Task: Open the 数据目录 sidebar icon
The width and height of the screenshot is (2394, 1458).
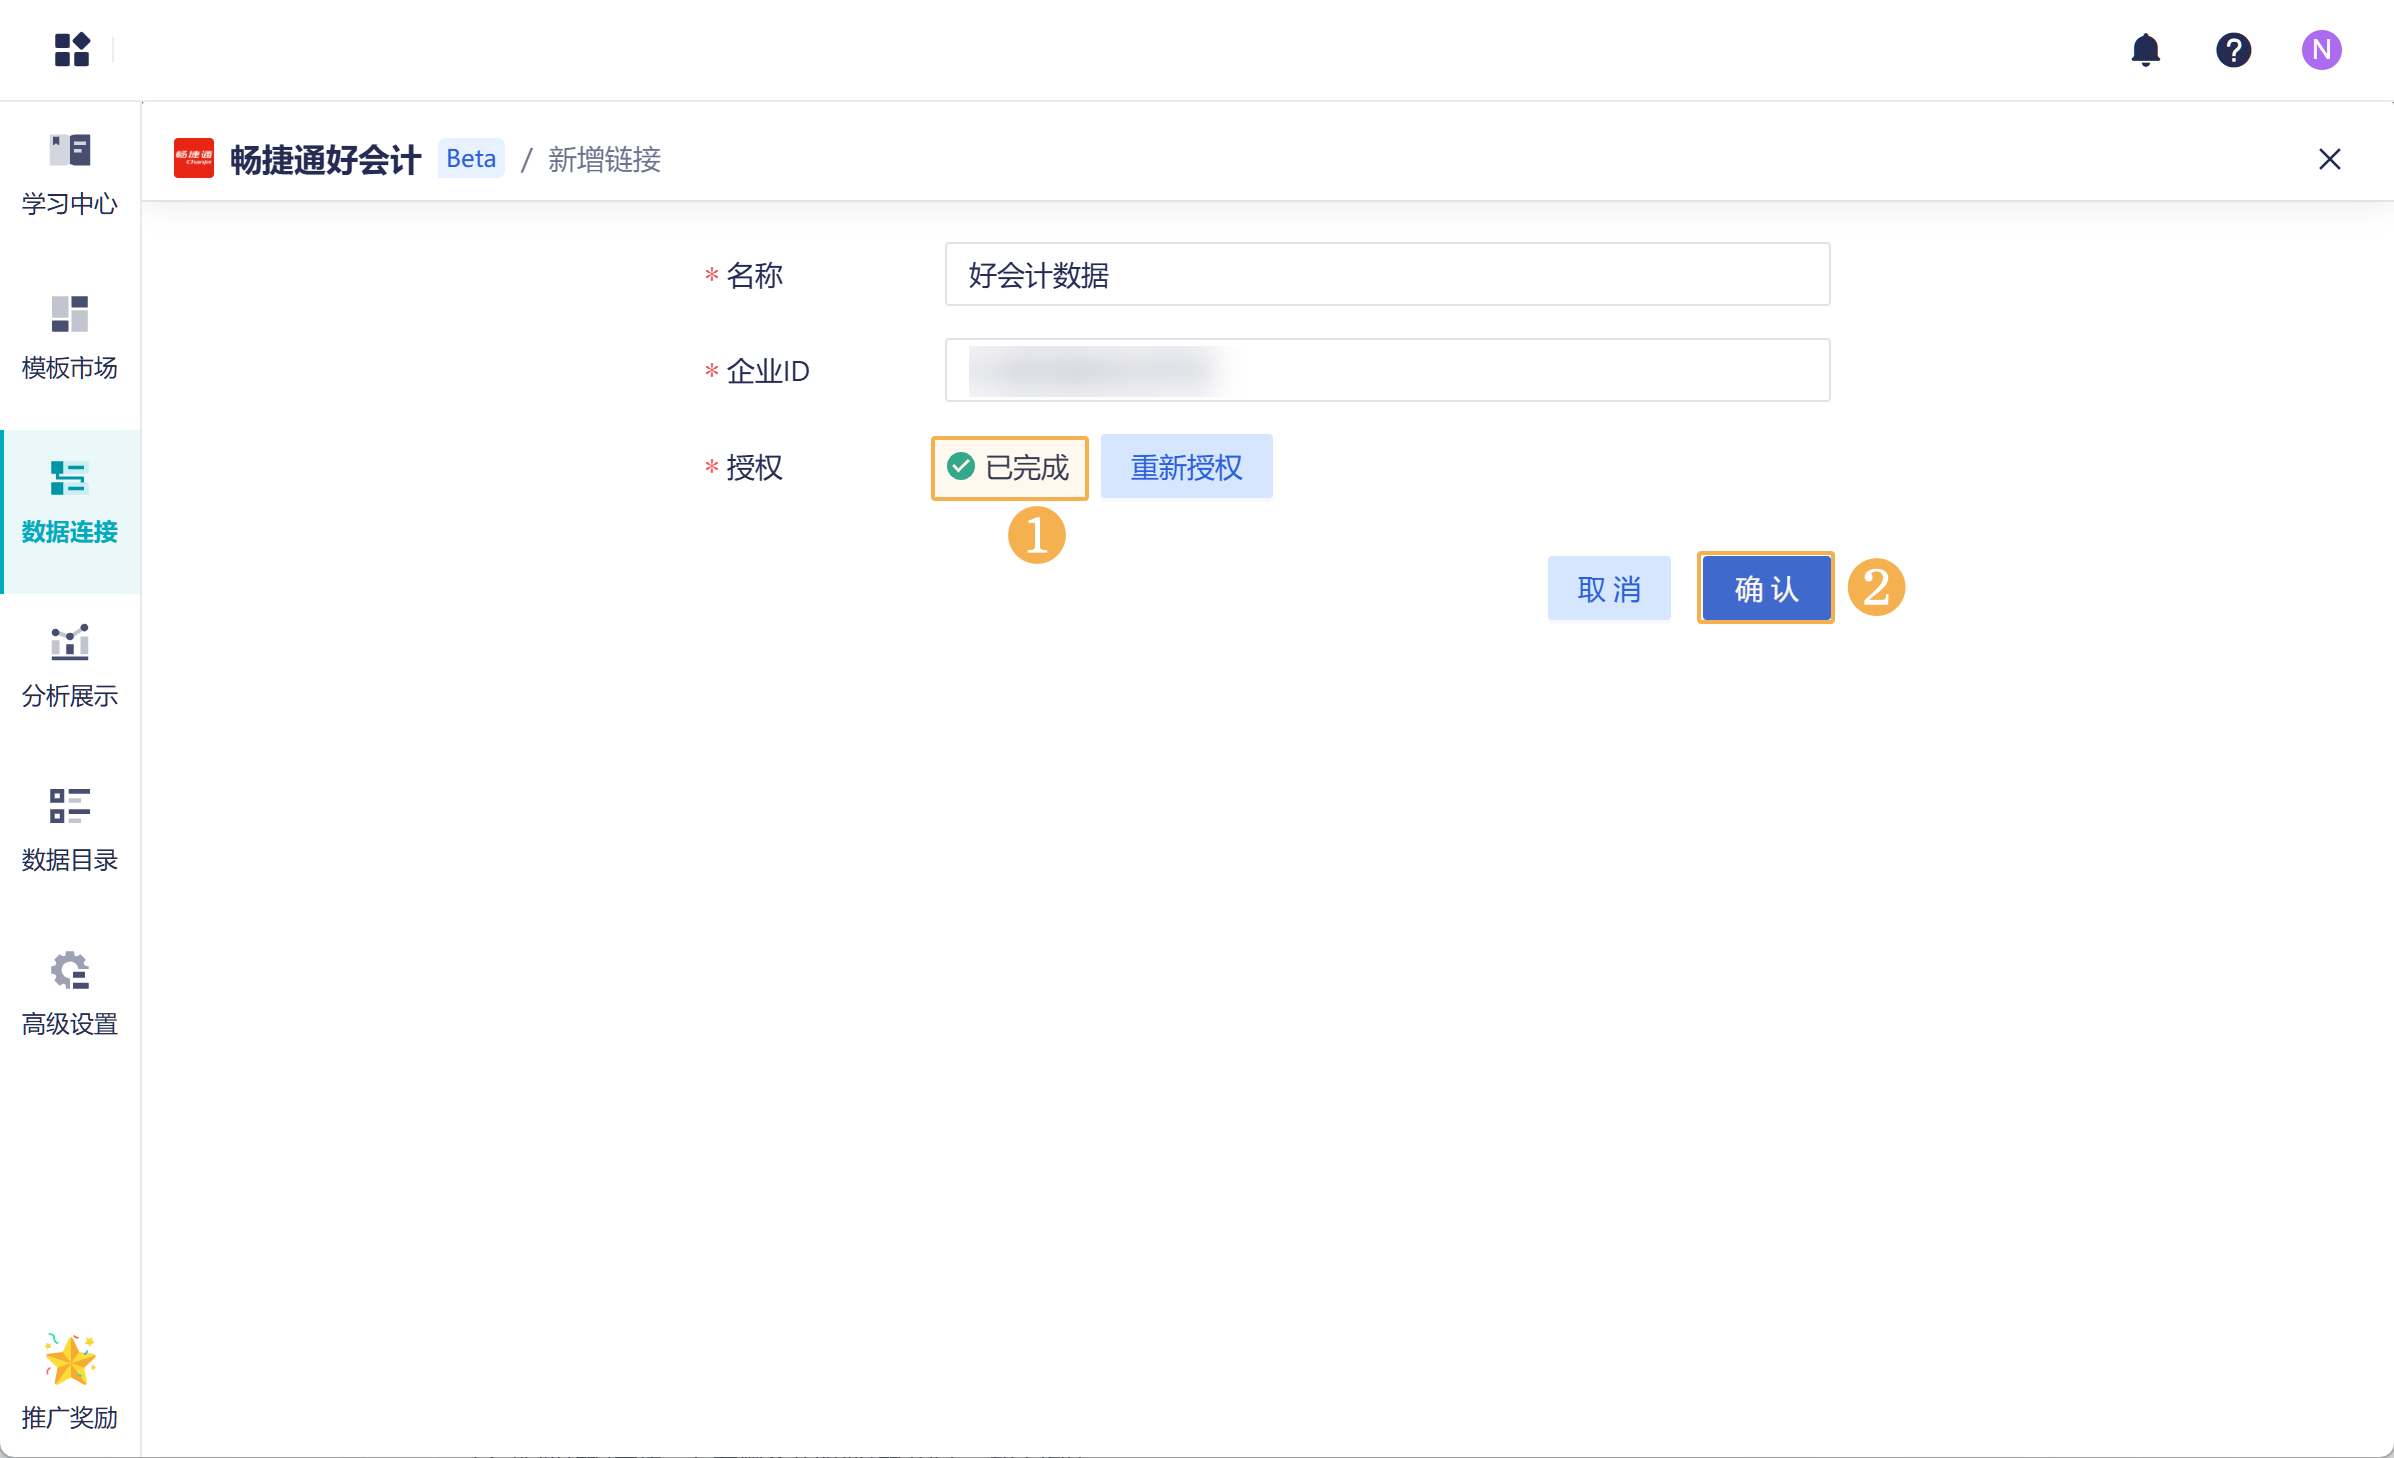Action: click(x=68, y=807)
